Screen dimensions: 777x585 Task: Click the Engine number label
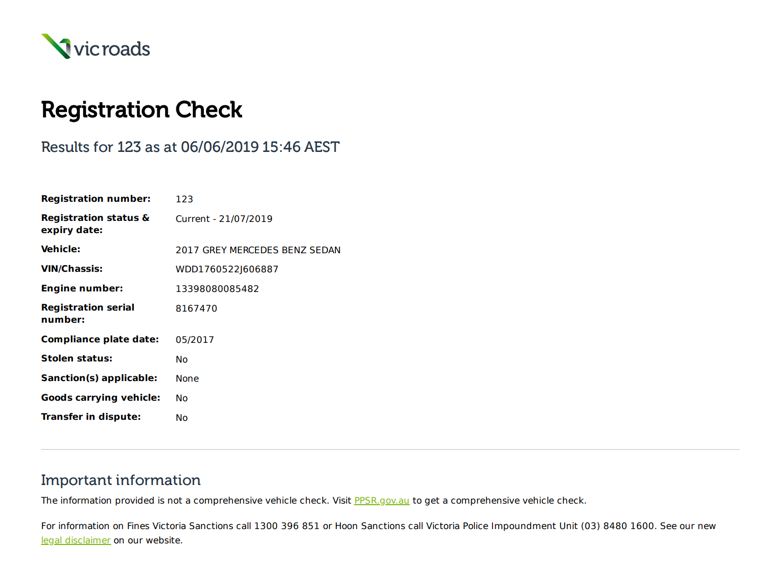[81, 288]
